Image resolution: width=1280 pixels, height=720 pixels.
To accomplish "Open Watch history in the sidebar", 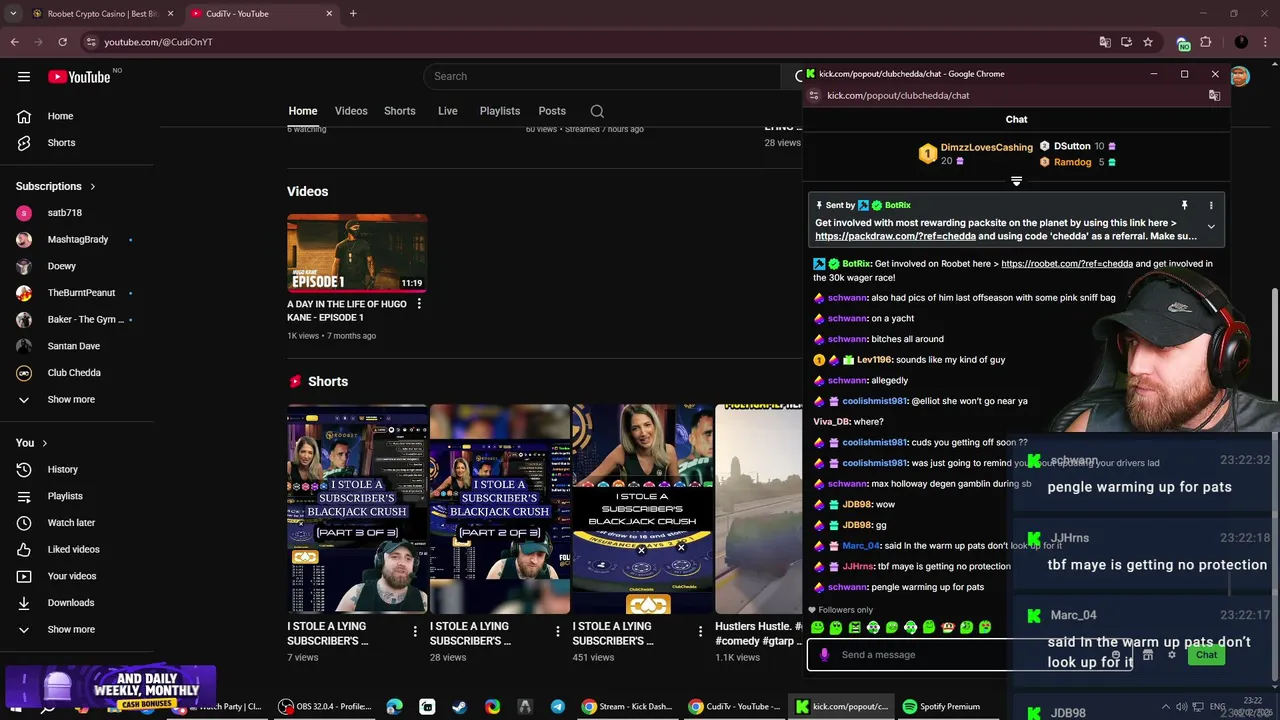I will coord(62,469).
